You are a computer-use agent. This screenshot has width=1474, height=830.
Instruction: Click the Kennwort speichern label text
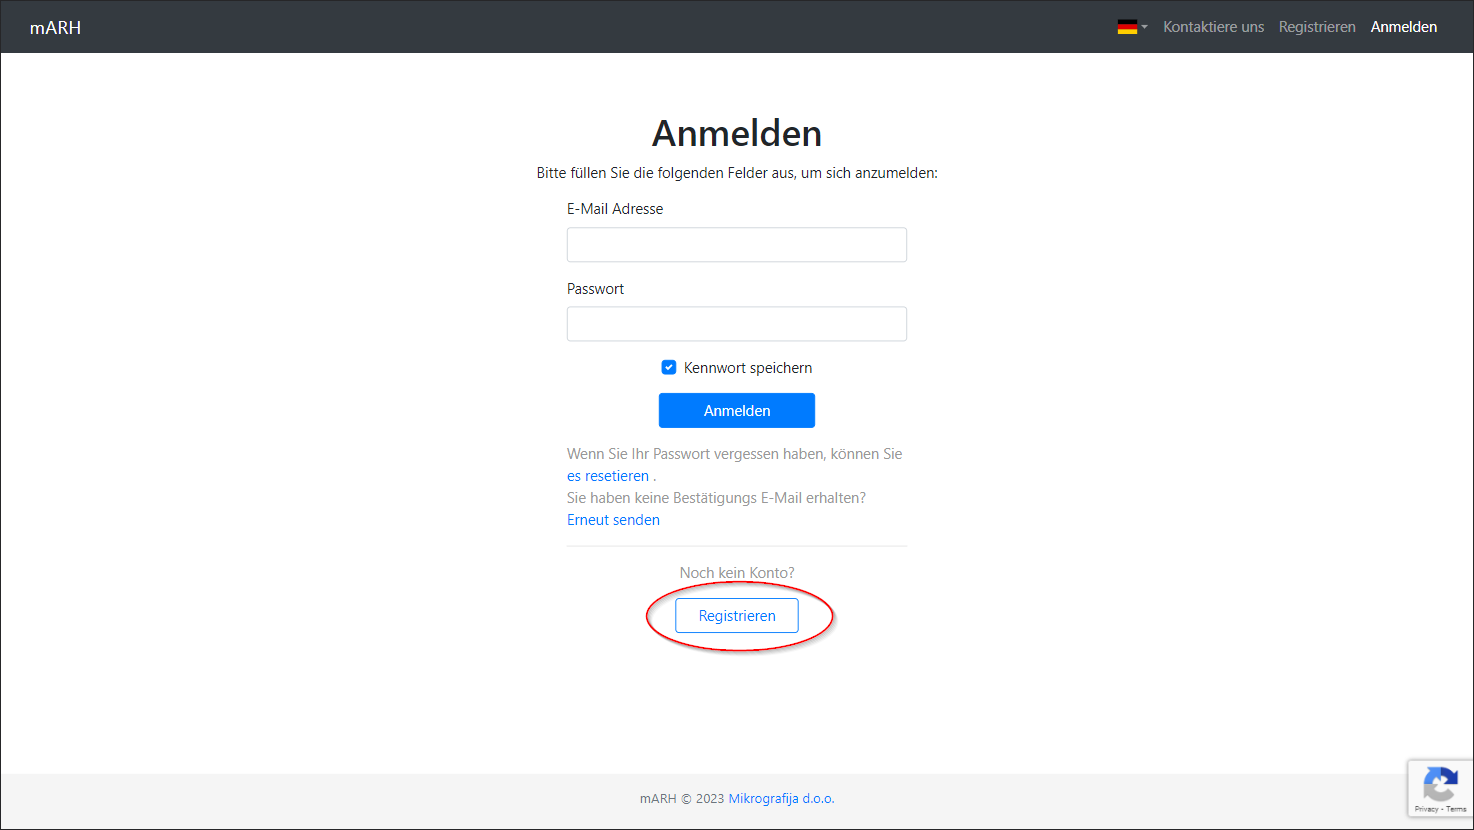coord(747,368)
